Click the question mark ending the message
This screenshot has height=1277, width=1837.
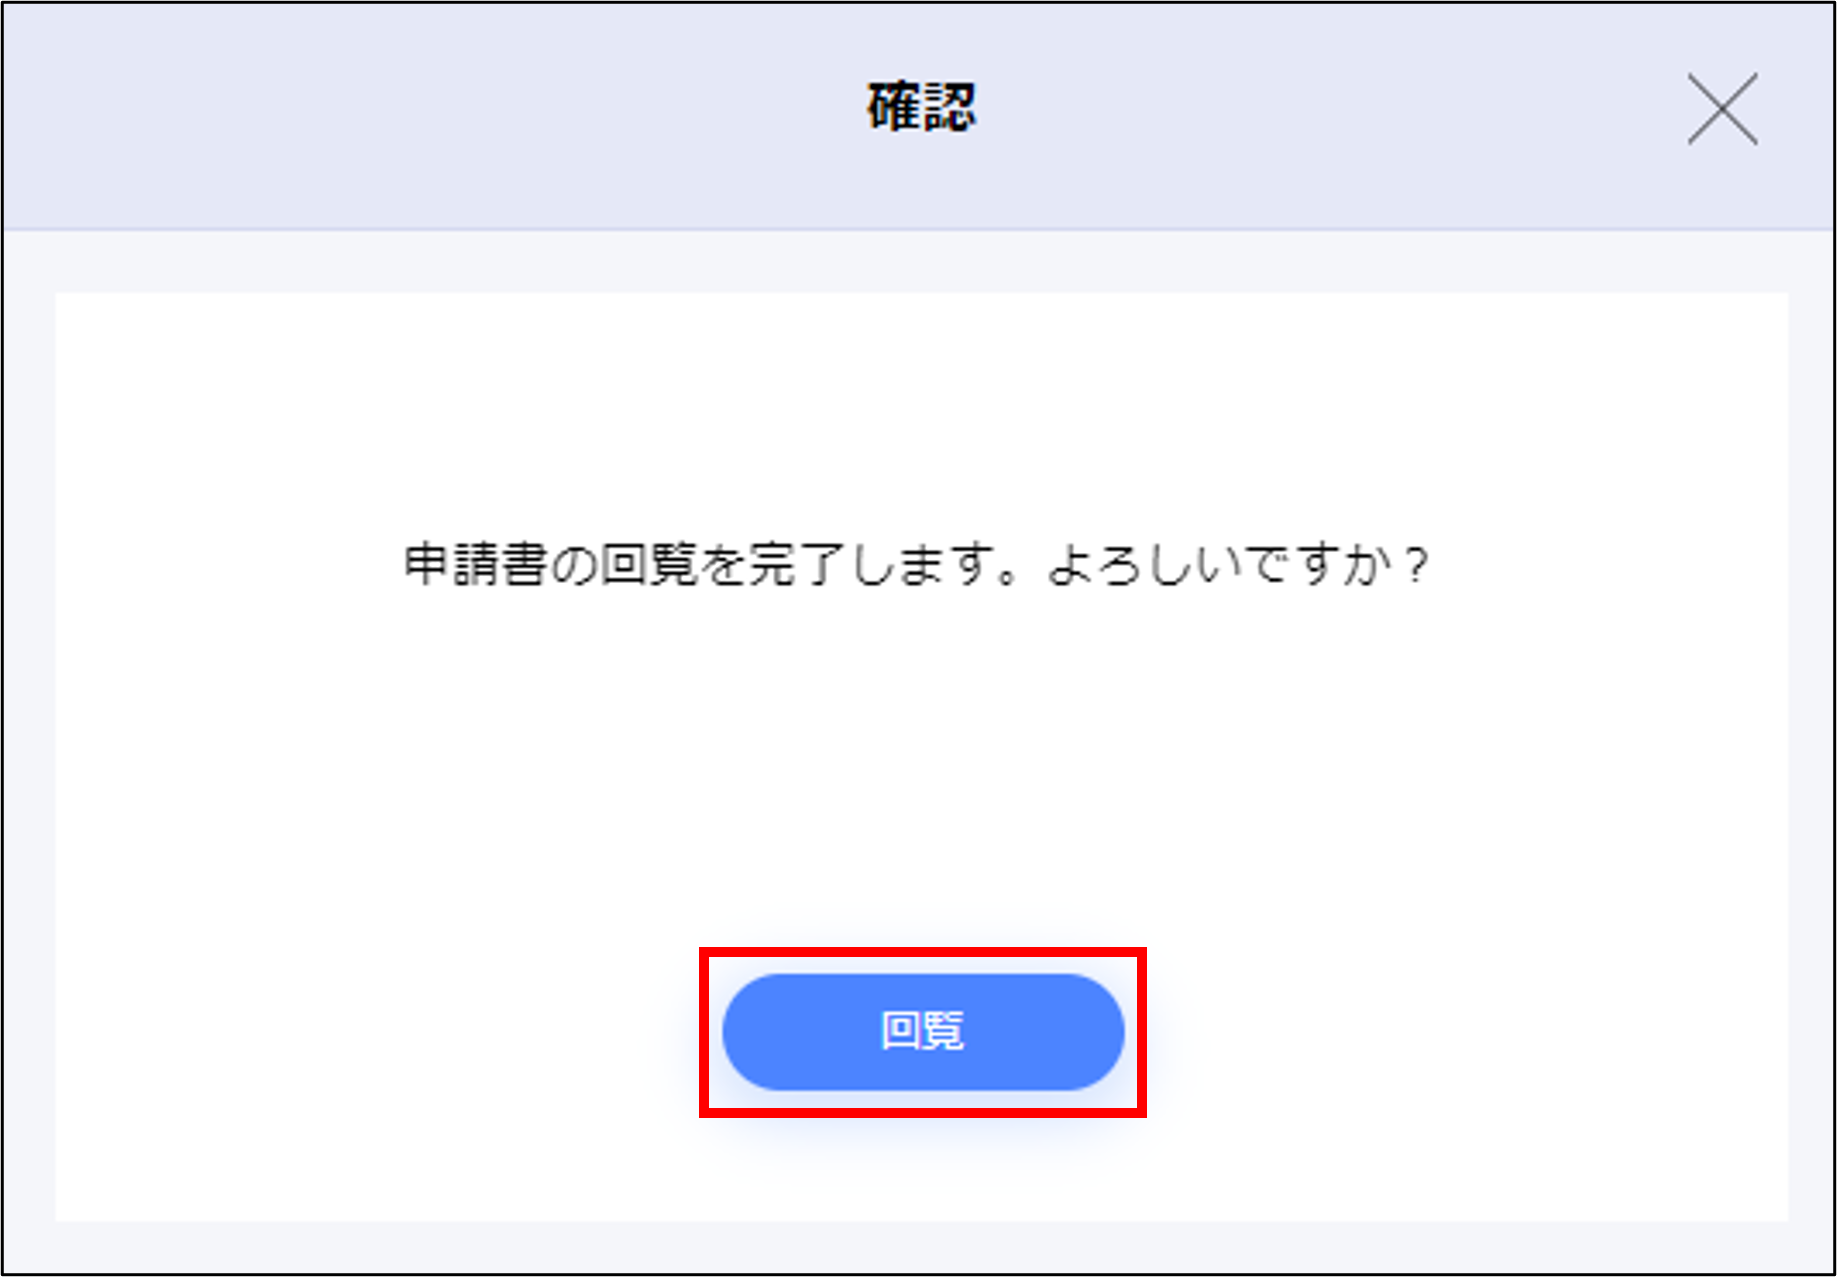pyautogui.click(x=1415, y=566)
